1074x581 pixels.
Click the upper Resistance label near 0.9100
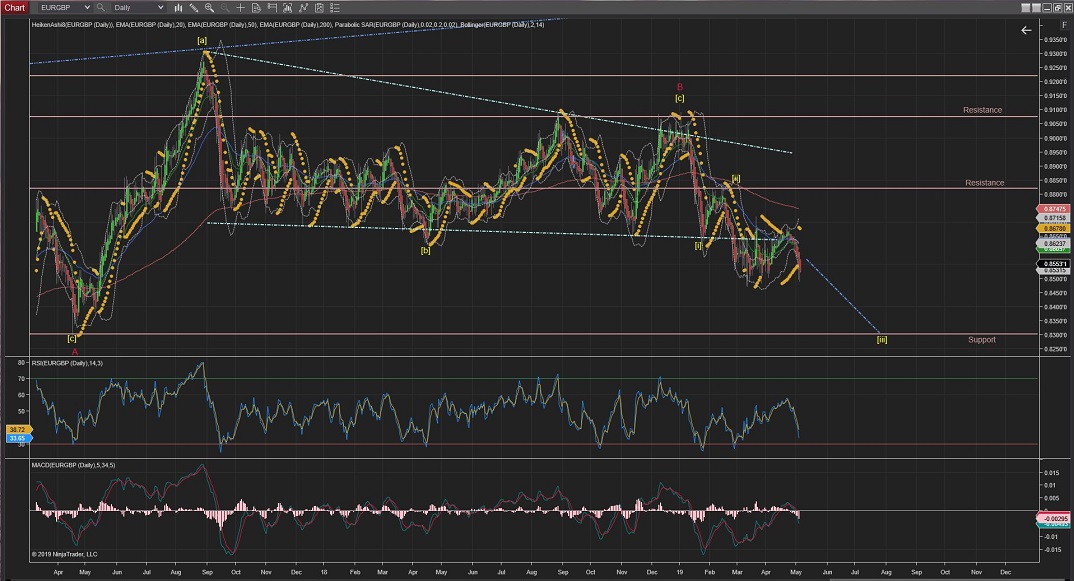pos(982,110)
